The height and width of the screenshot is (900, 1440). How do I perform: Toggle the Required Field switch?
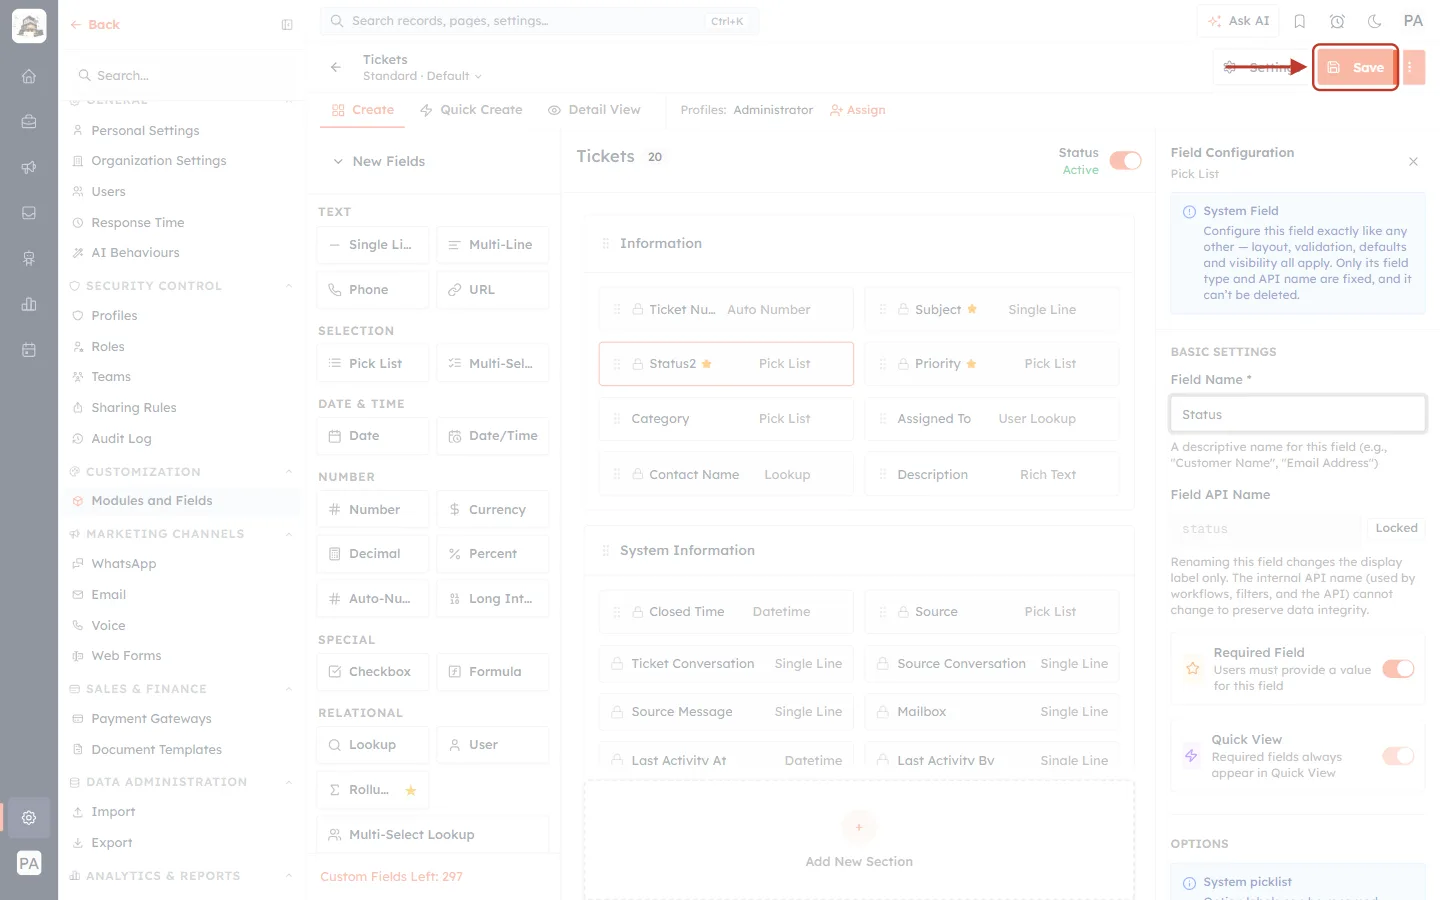coord(1398,669)
